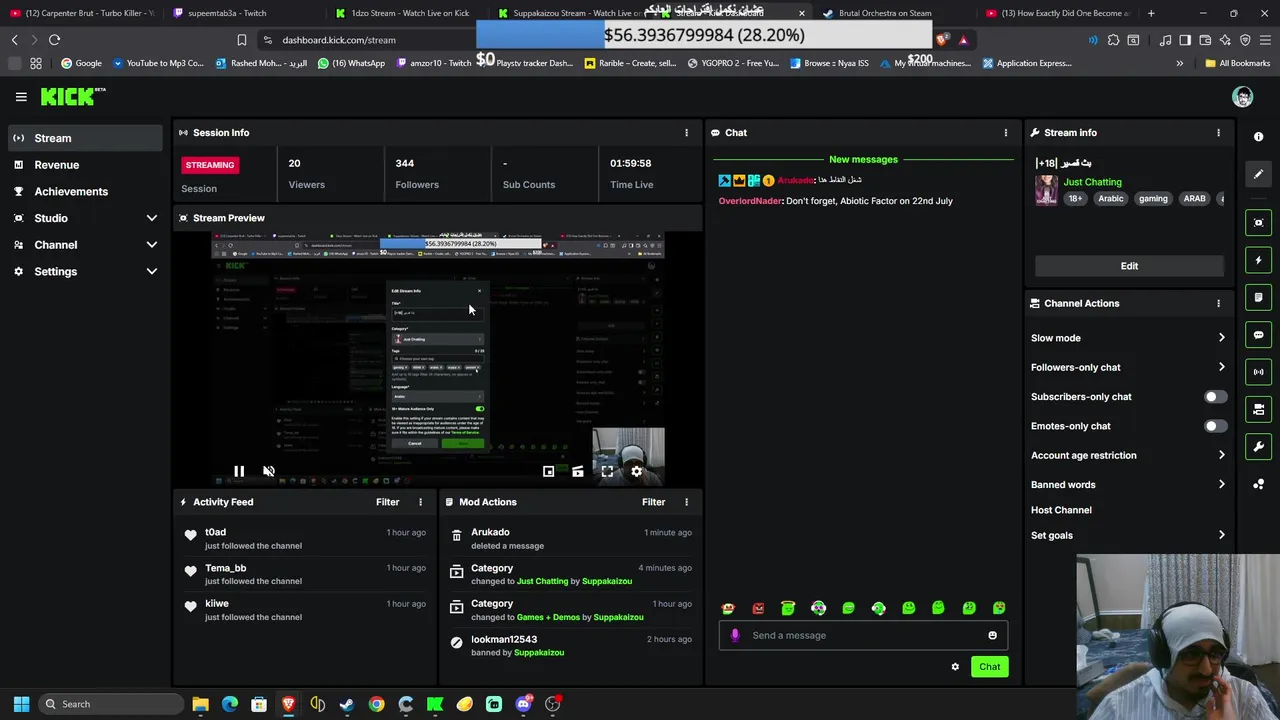Send message with the green Chat button
The height and width of the screenshot is (720, 1280).
click(x=989, y=667)
